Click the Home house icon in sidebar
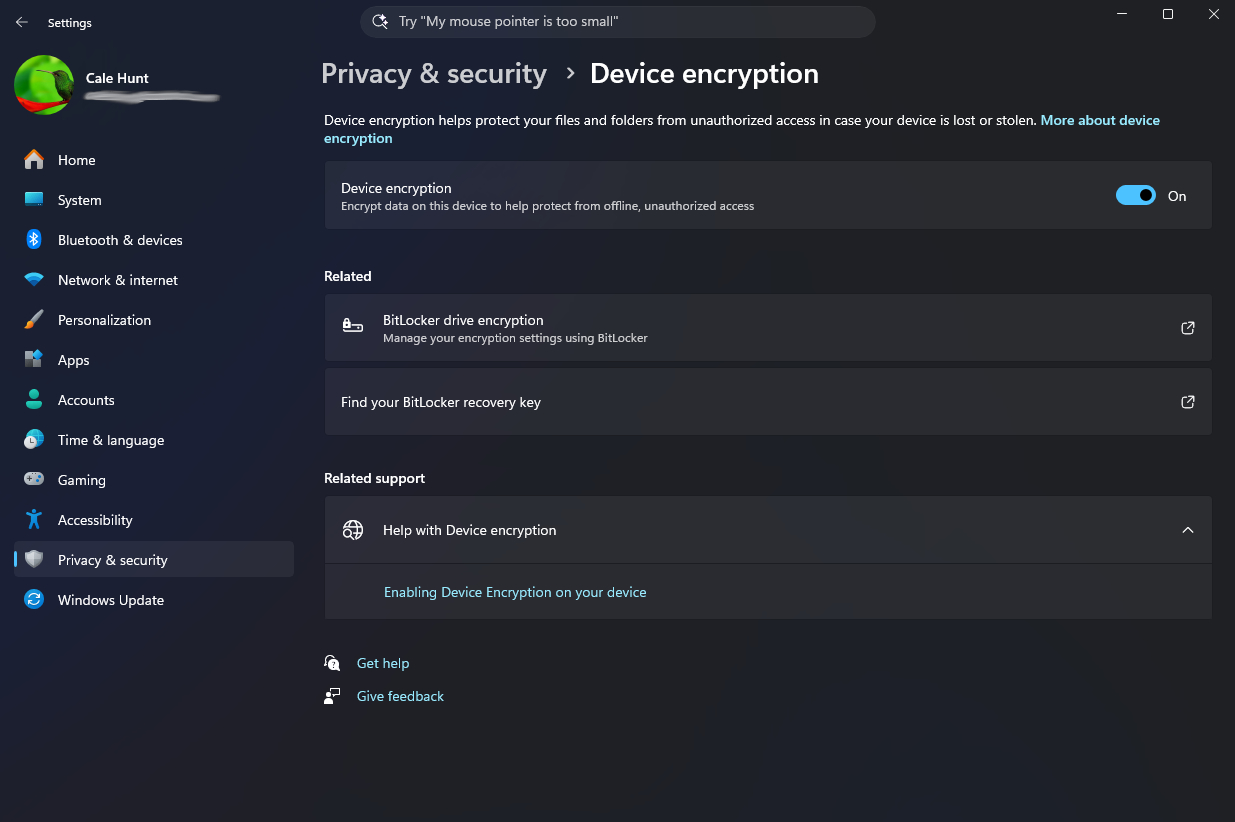The height and width of the screenshot is (822, 1235). pos(34,160)
